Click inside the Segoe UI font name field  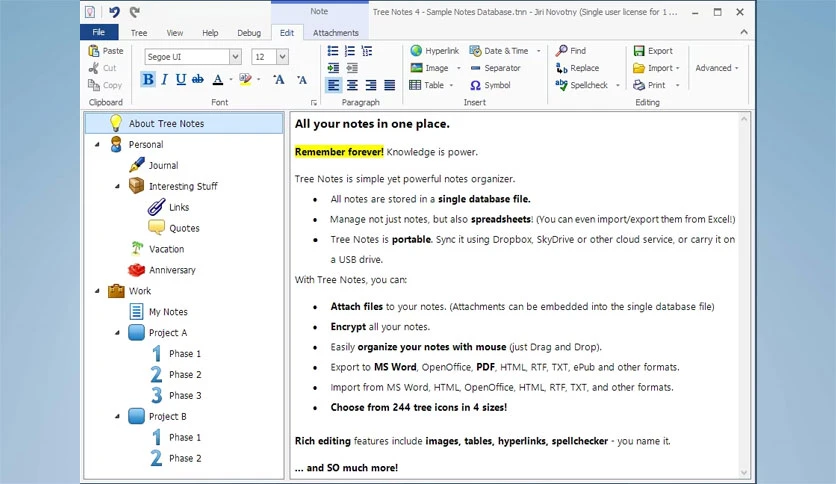point(187,57)
